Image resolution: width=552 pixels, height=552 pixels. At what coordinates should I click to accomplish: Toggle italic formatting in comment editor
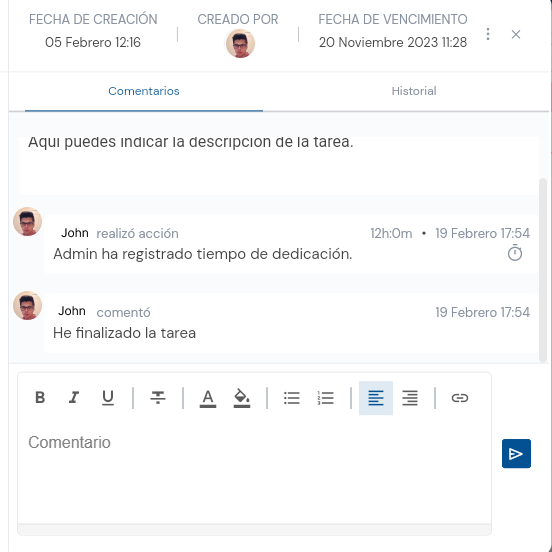74,397
